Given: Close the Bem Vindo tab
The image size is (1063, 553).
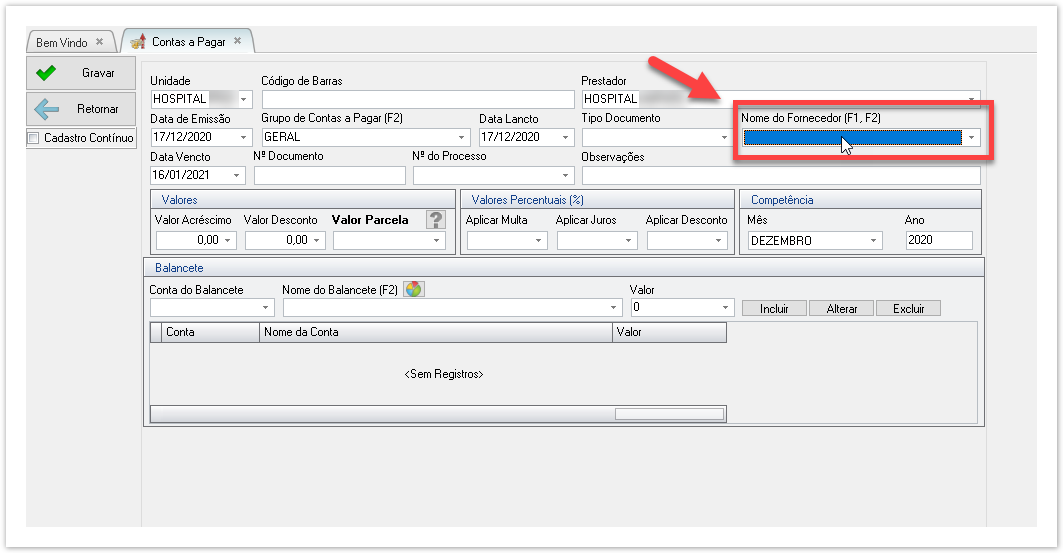Looking at the screenshot, I should pos(99,42).
